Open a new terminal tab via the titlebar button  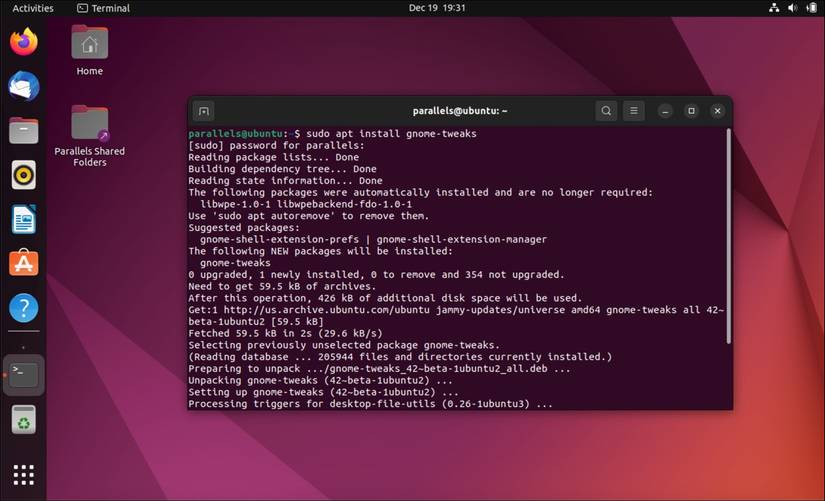(204, 111)
